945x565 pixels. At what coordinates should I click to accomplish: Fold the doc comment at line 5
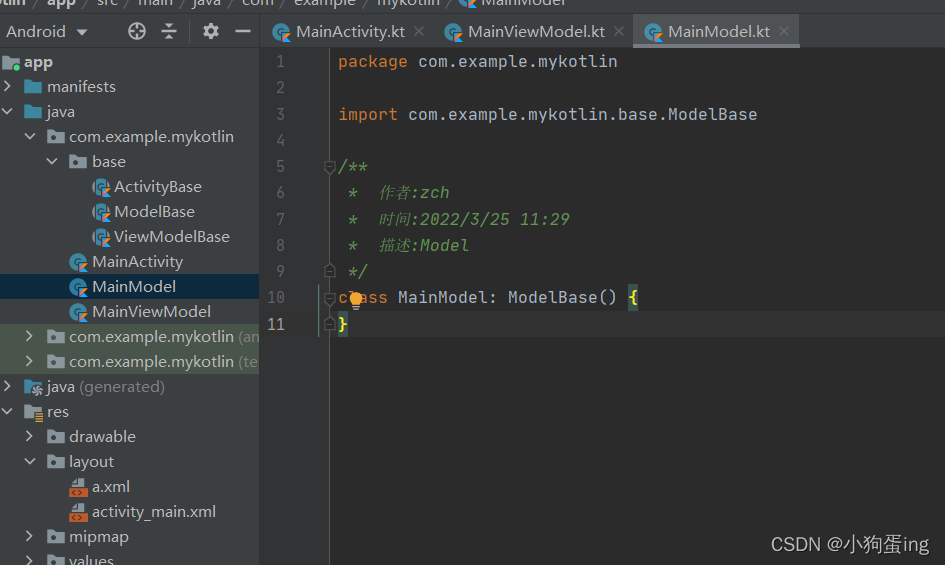coord(330,167)
